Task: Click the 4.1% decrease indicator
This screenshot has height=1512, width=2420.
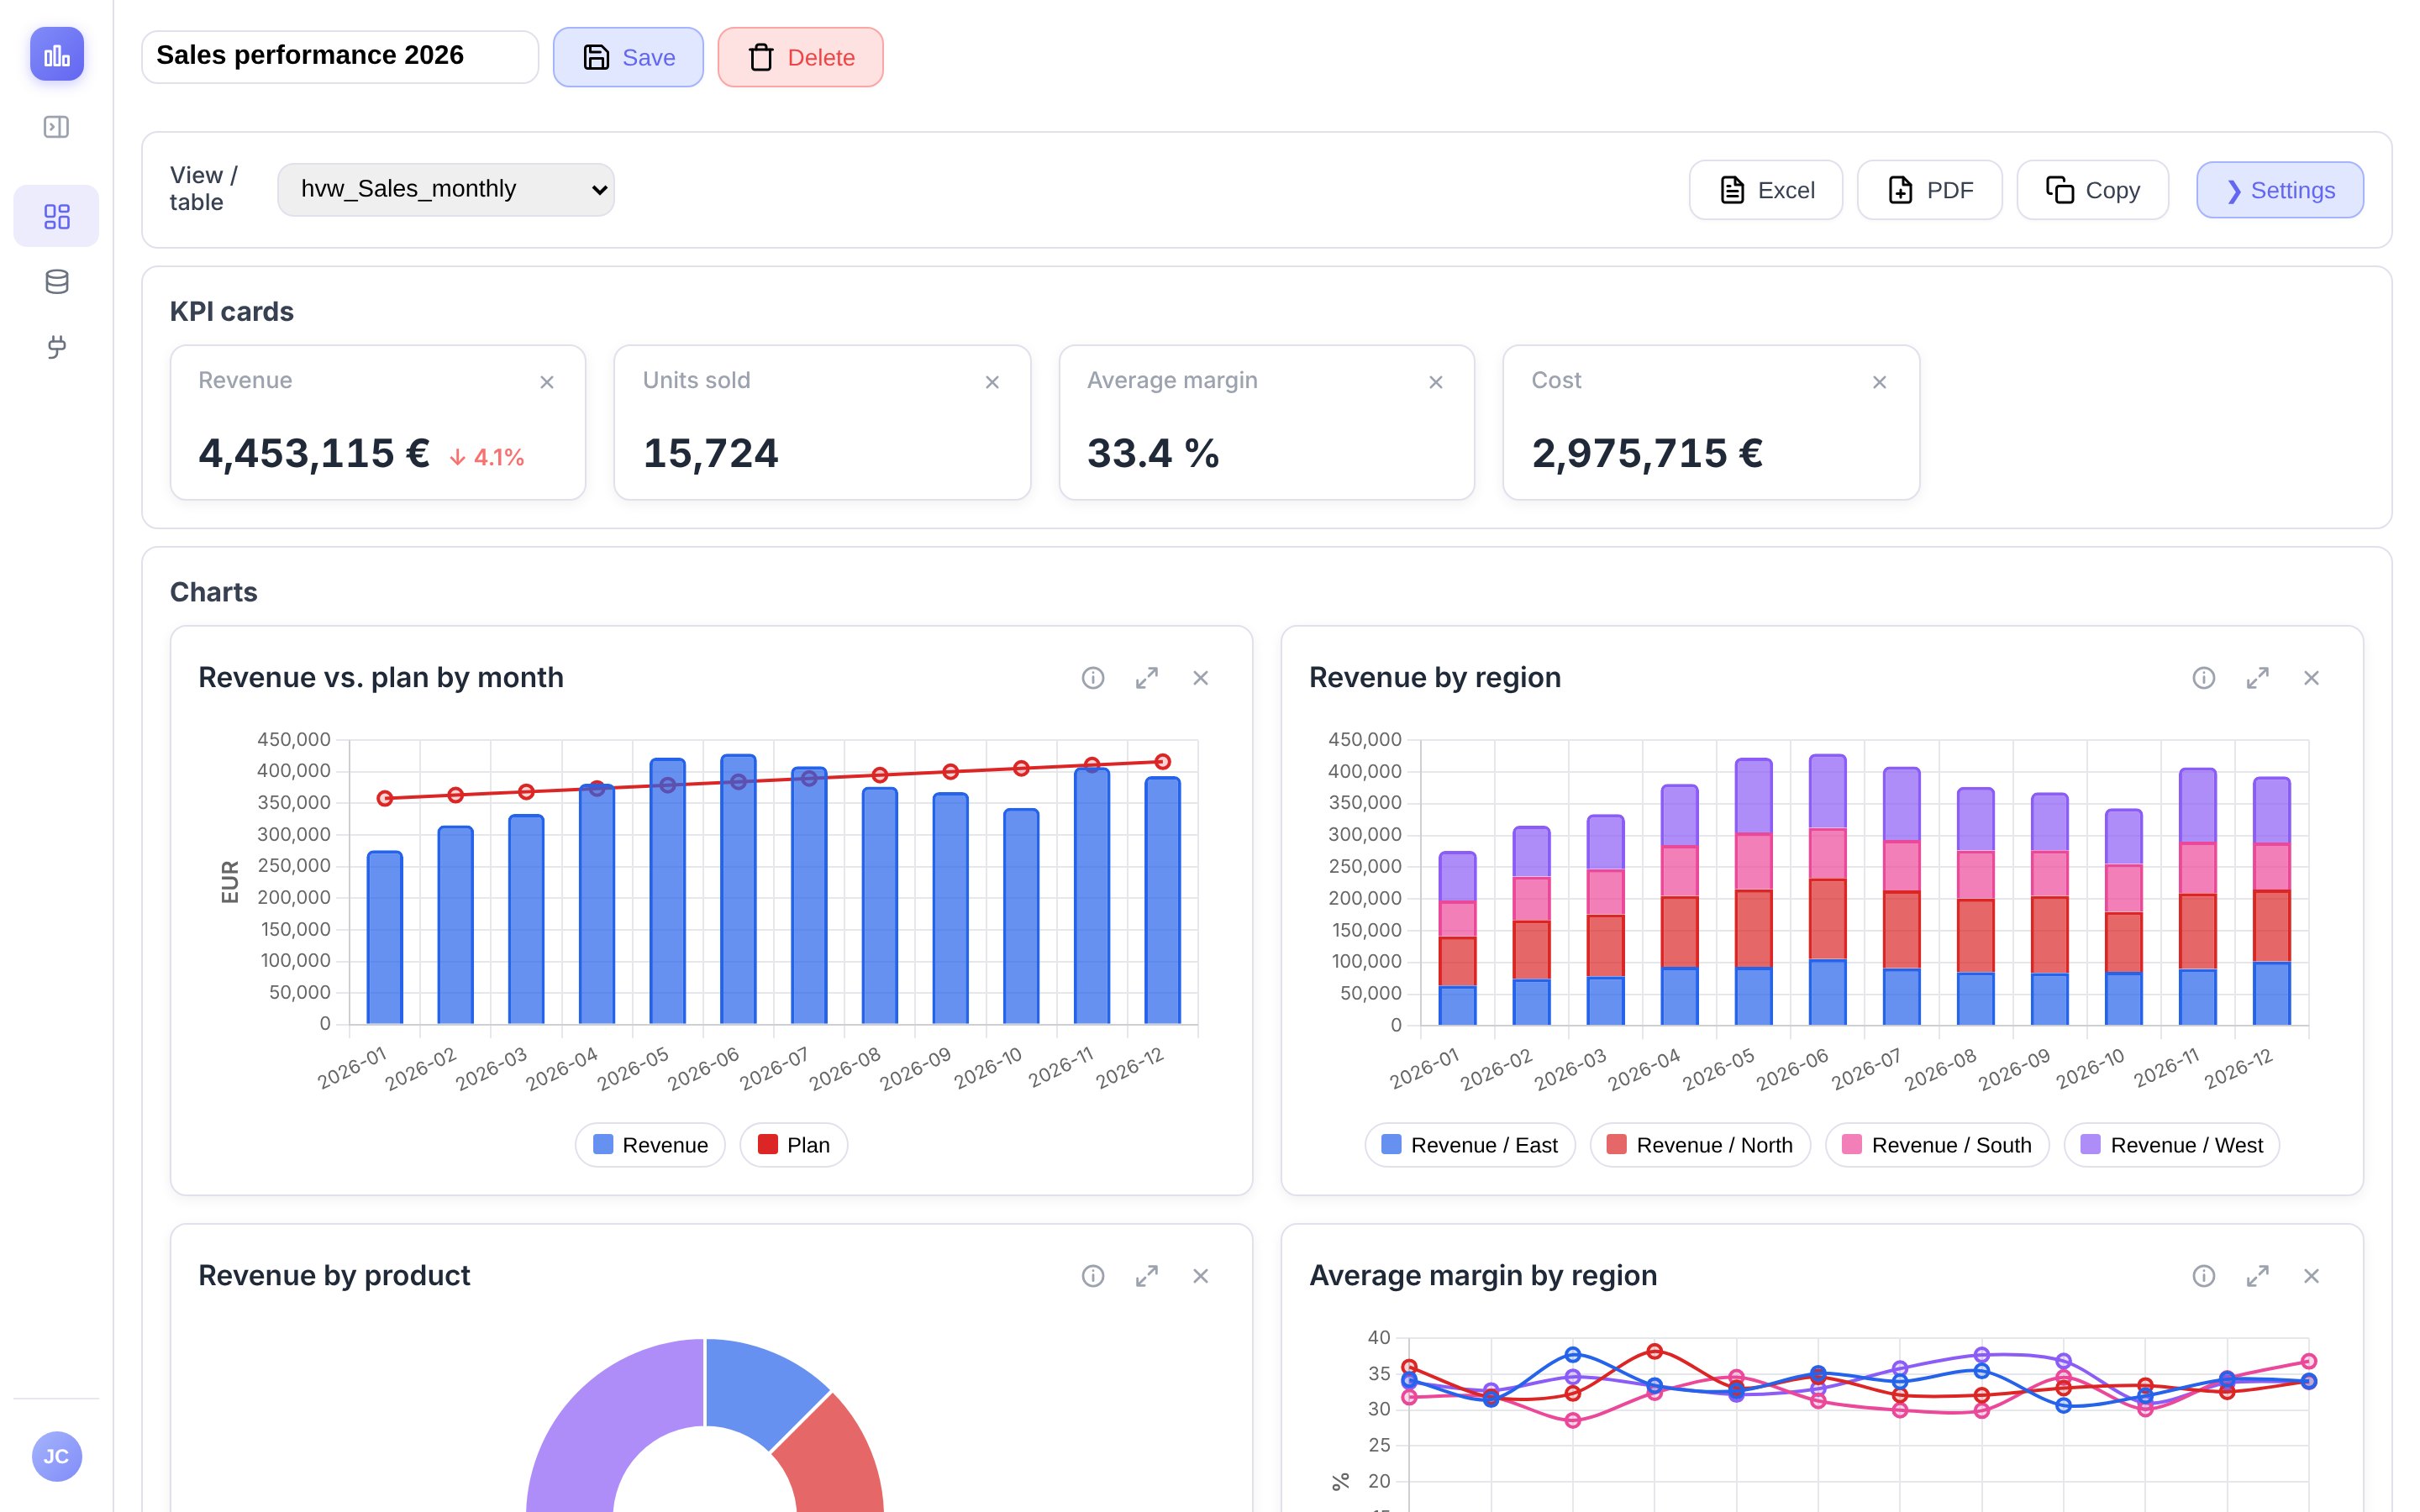Action: pos(487,457)
